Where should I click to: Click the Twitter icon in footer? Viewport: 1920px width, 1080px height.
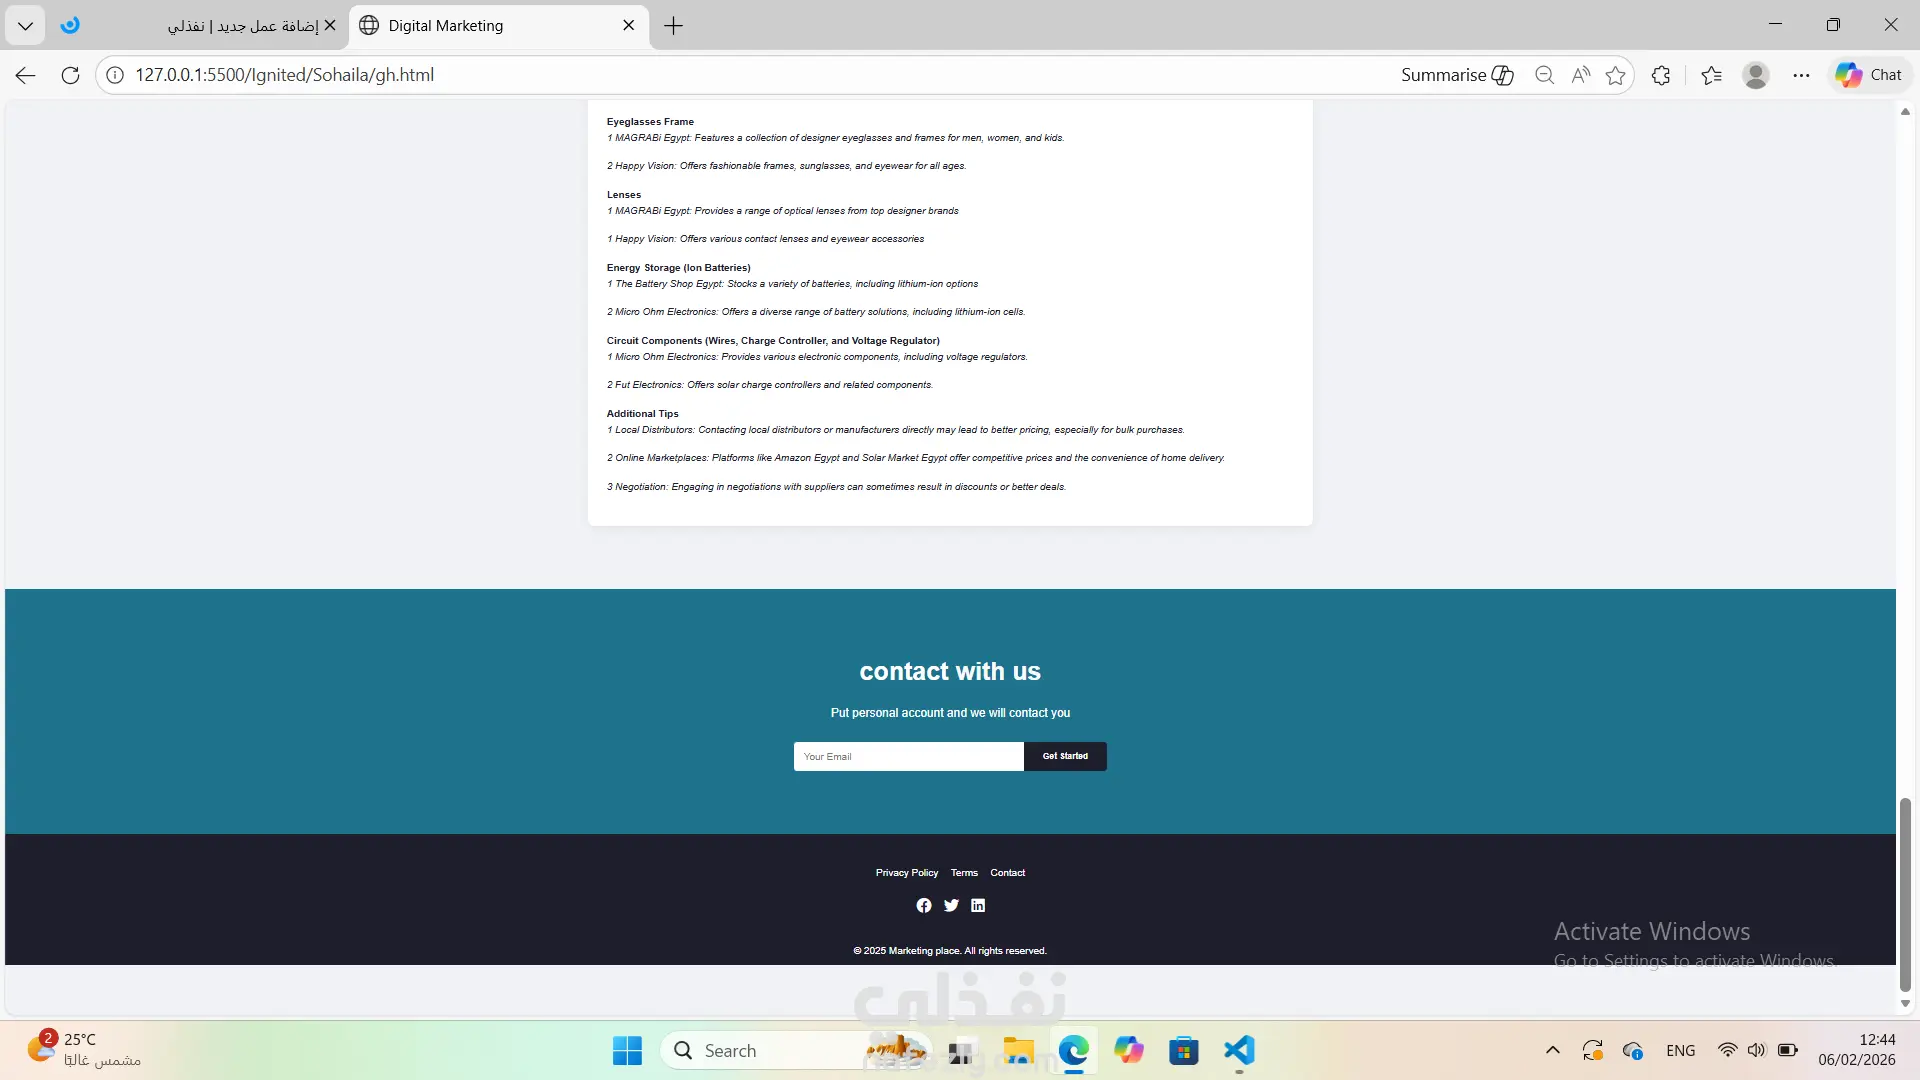click(x=951, y=905)
